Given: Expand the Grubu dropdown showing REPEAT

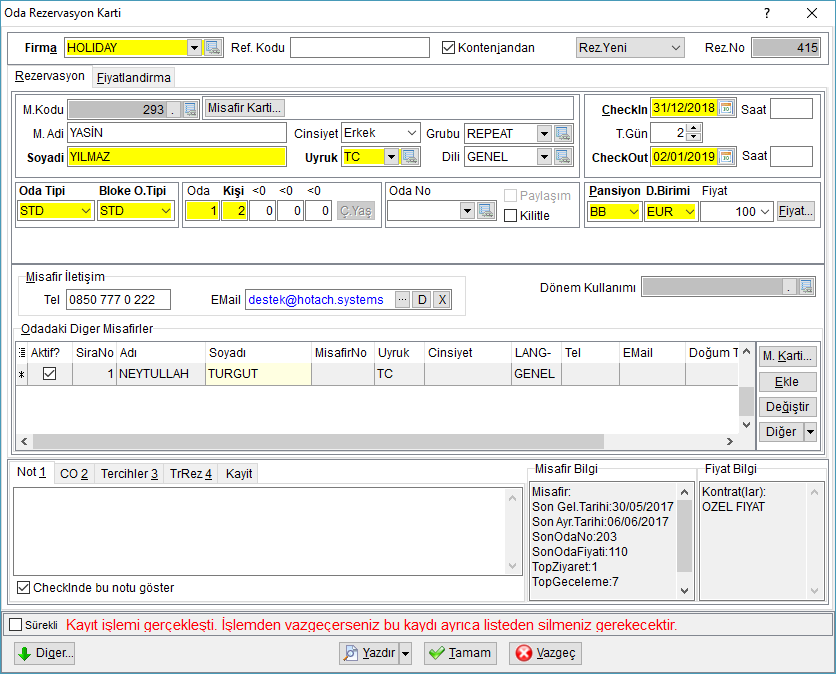Looking at the screenshot, I should coord(544,133).
